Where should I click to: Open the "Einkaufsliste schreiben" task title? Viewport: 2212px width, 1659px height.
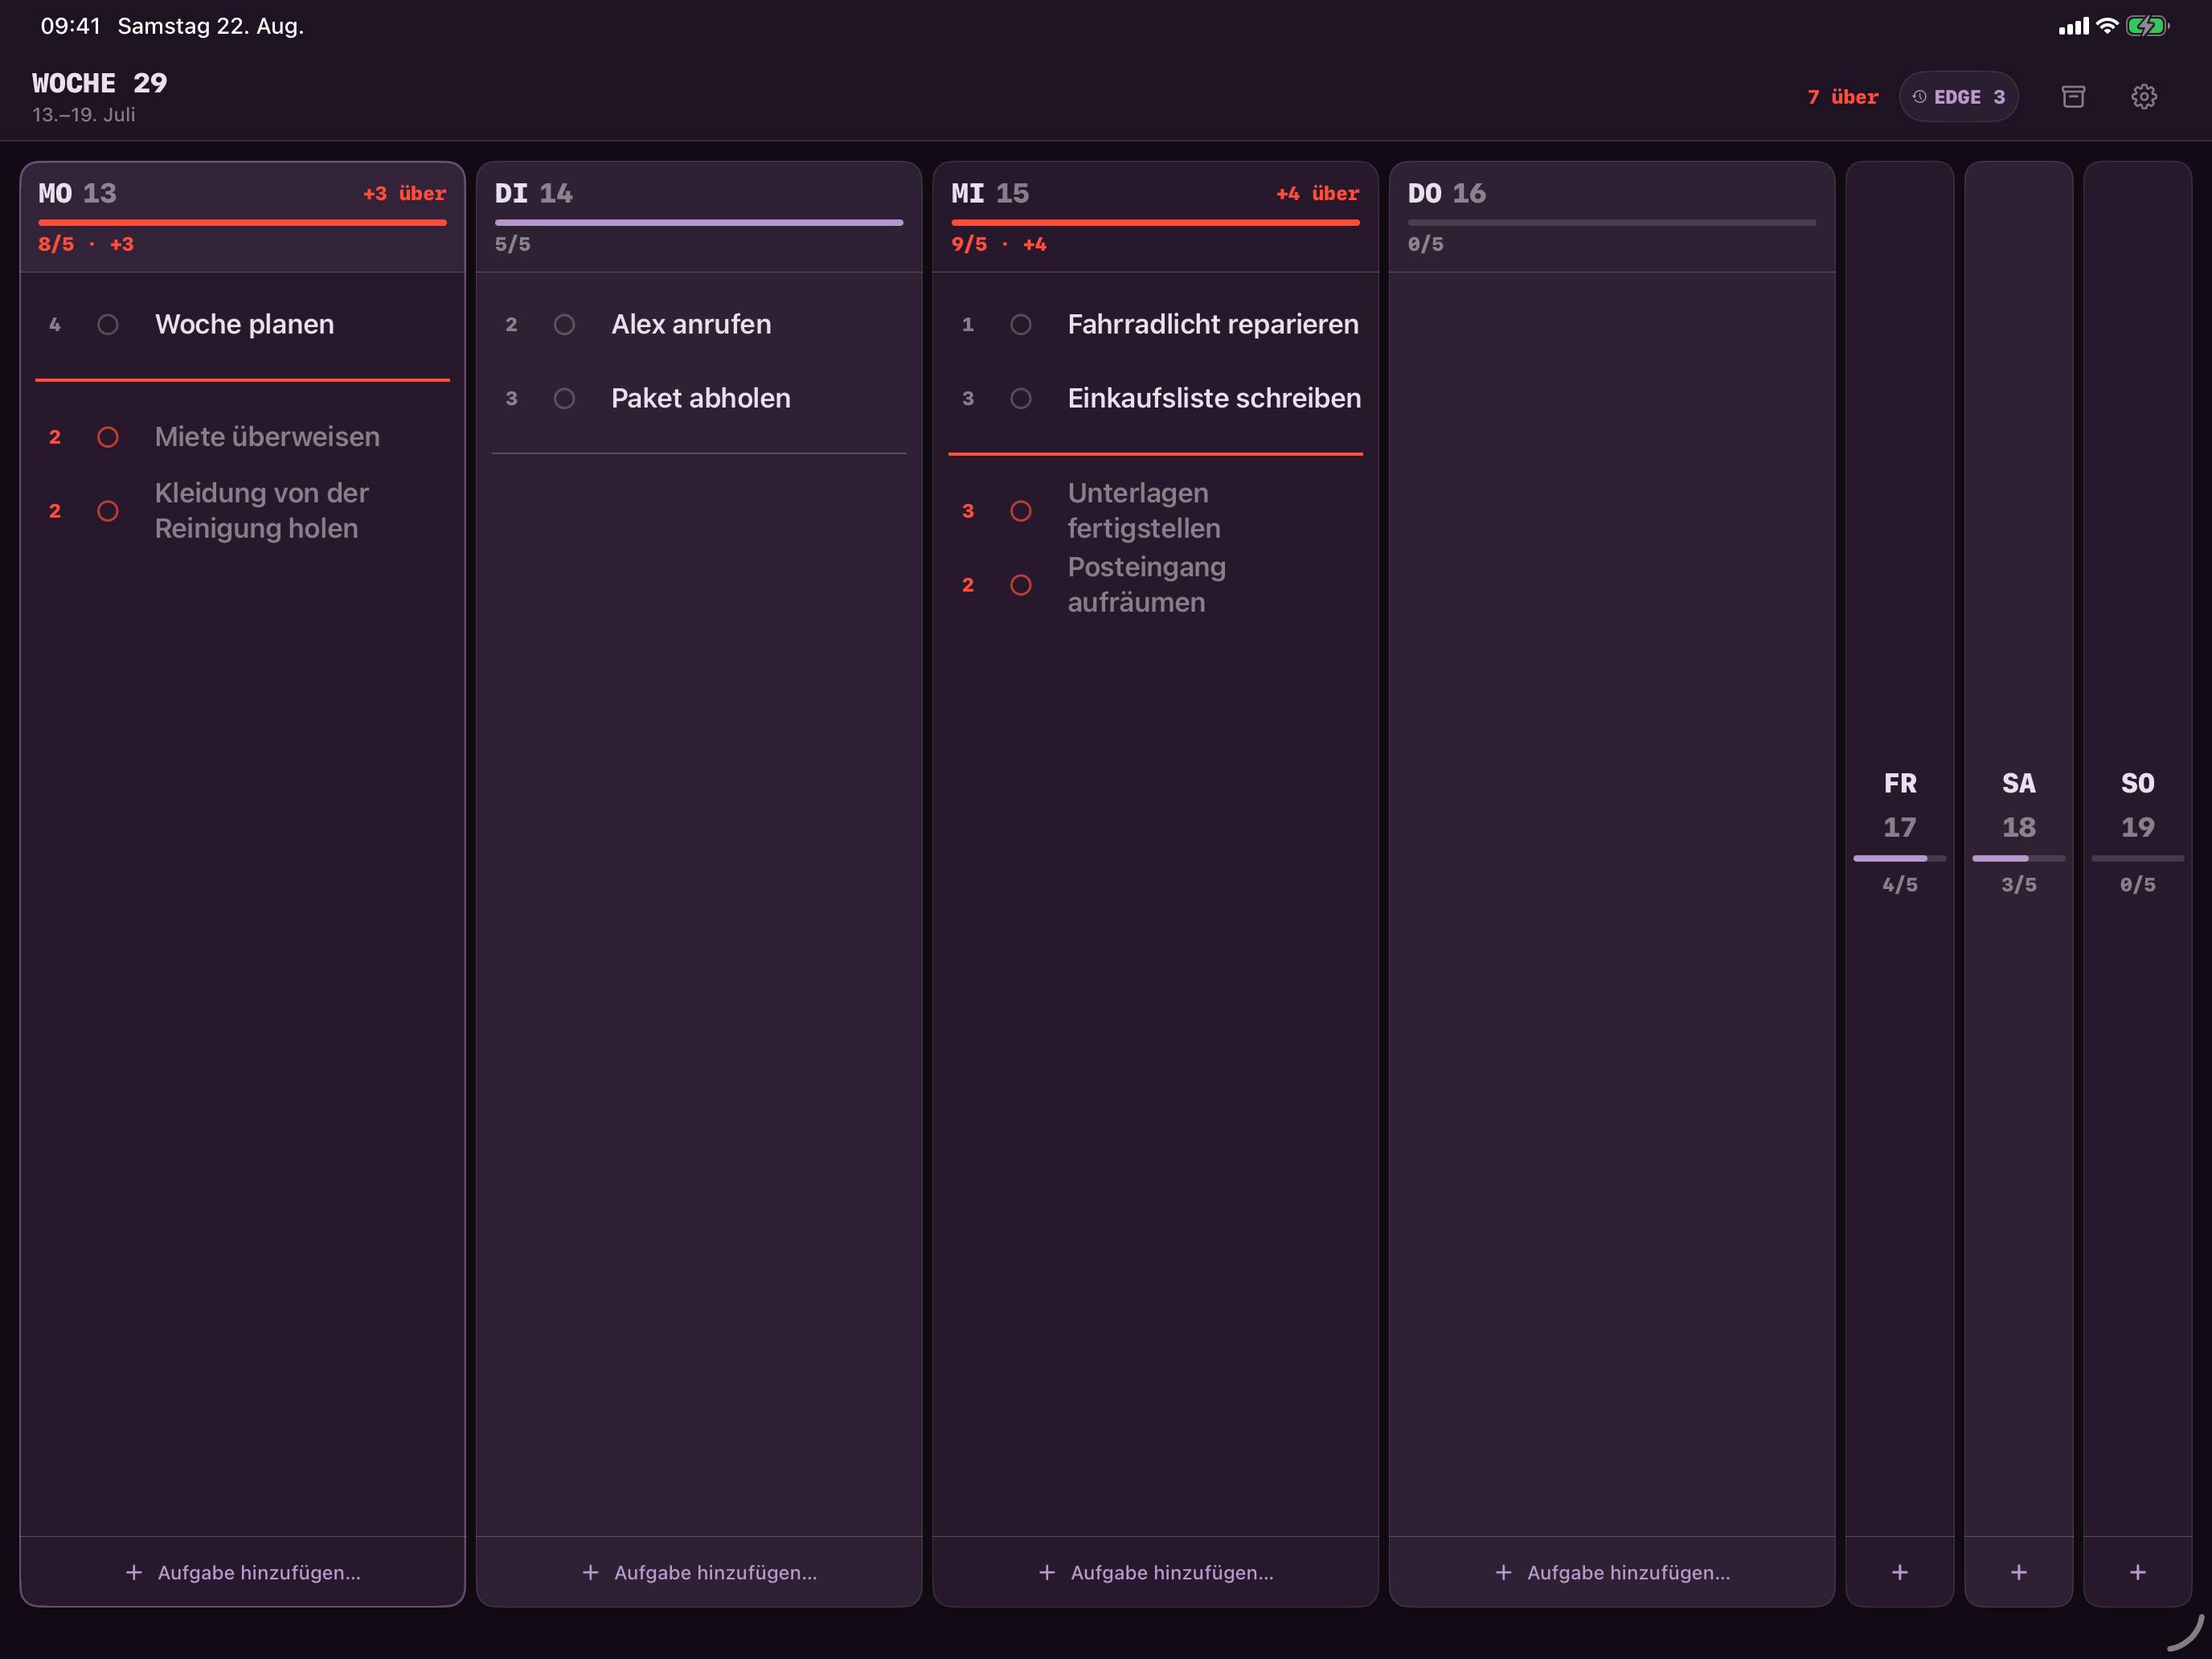1215,398
